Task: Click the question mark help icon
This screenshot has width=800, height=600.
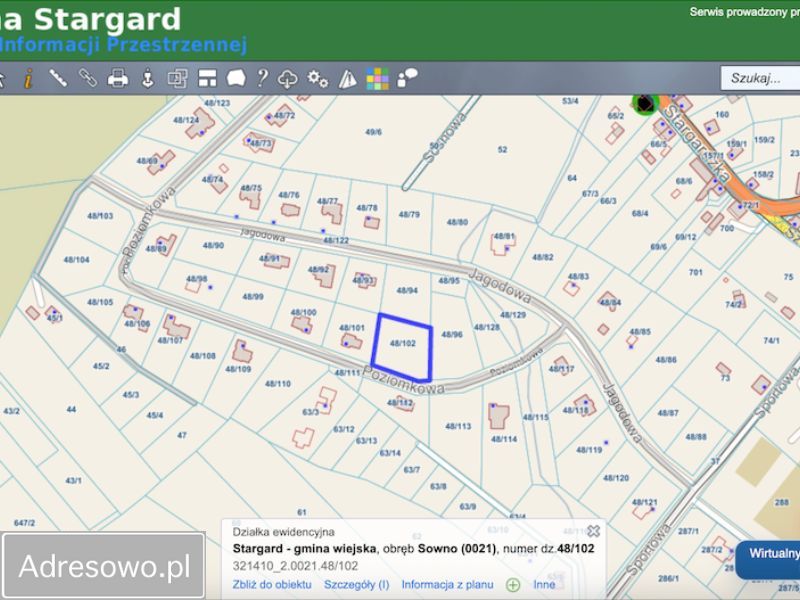Action: tap(262, 77)
